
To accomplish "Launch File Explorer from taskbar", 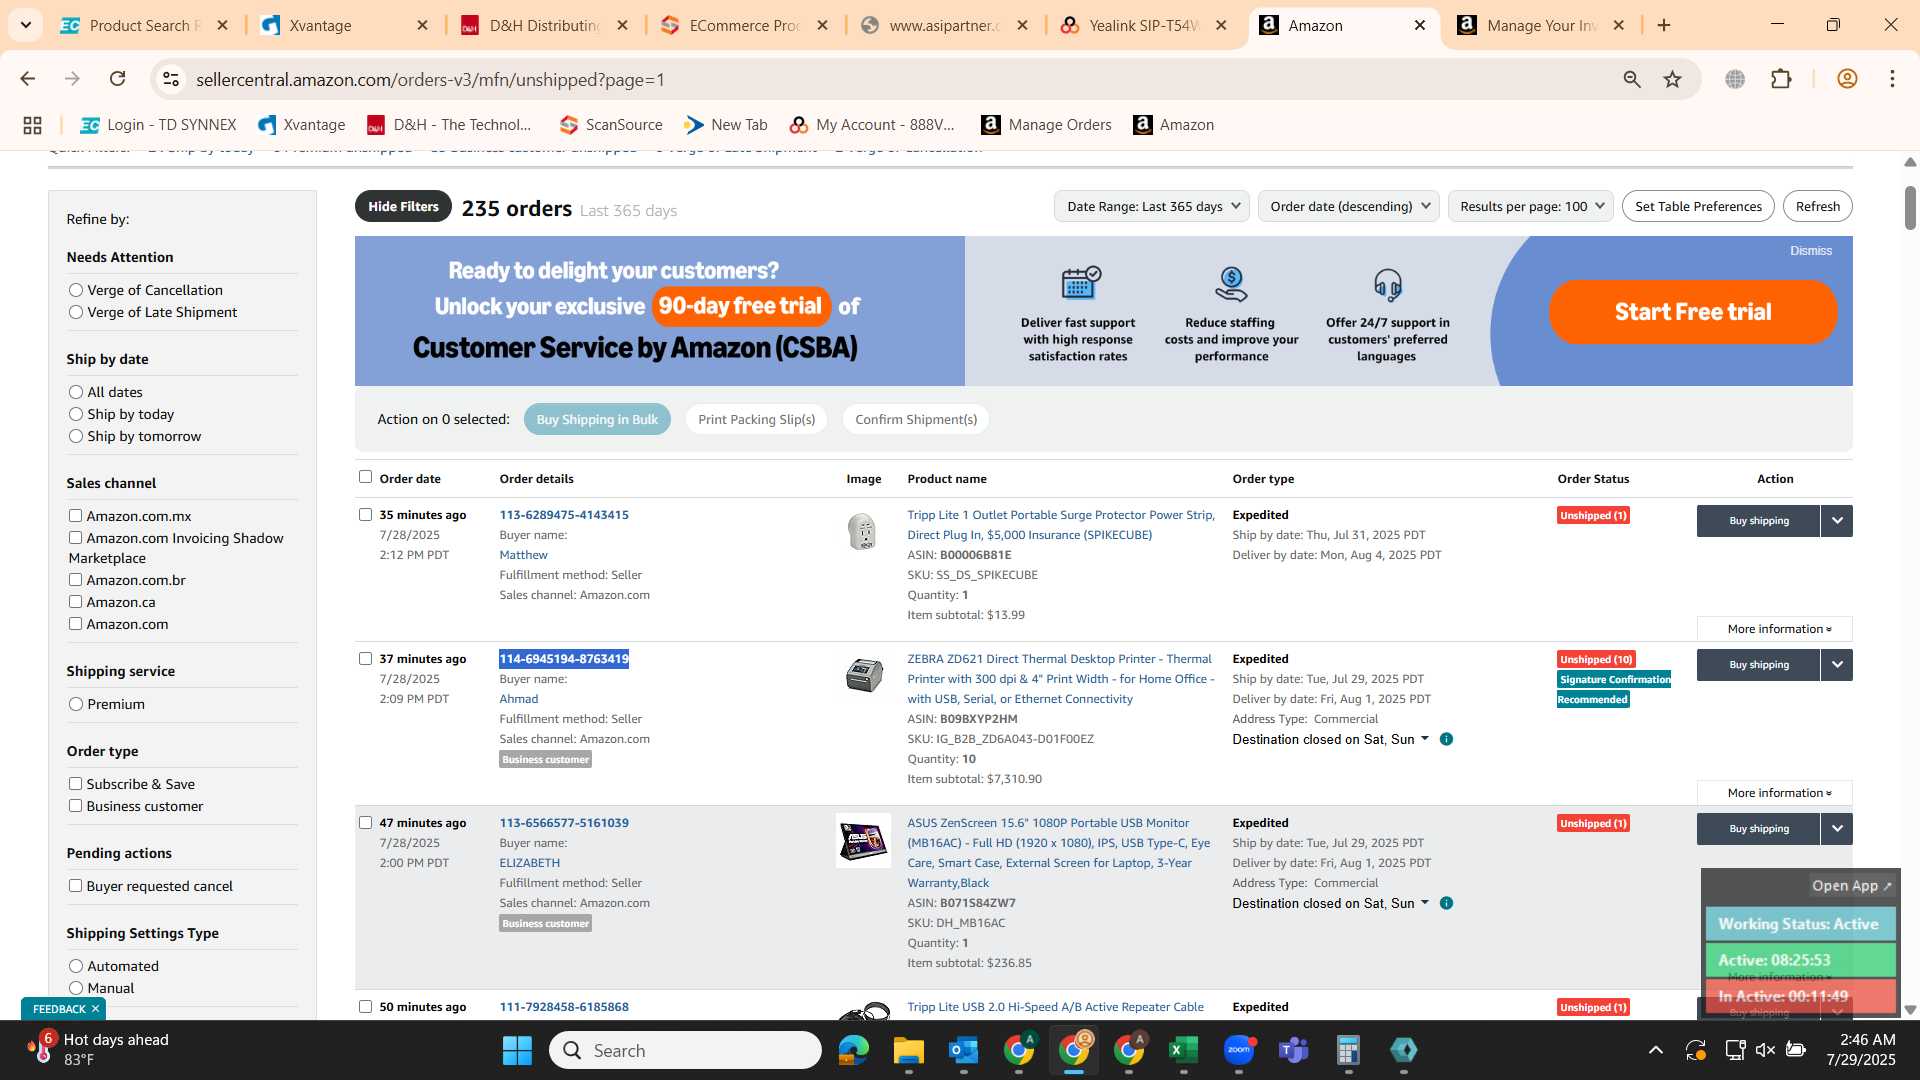I will pyautogui.click(x=908, y=1050).
